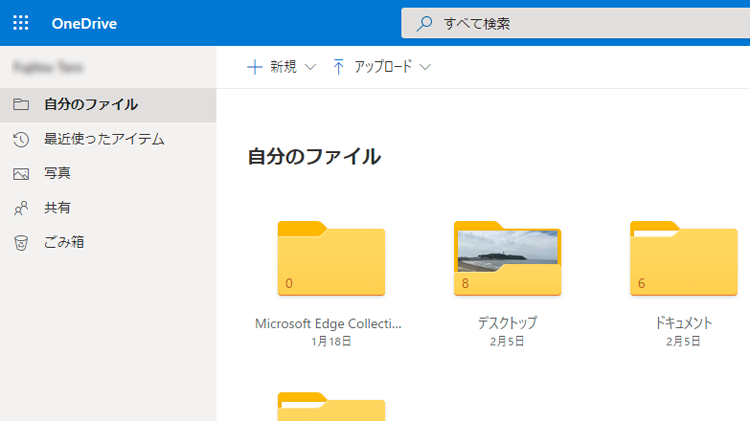Expand the アップロード dropdown chevron

425,67
